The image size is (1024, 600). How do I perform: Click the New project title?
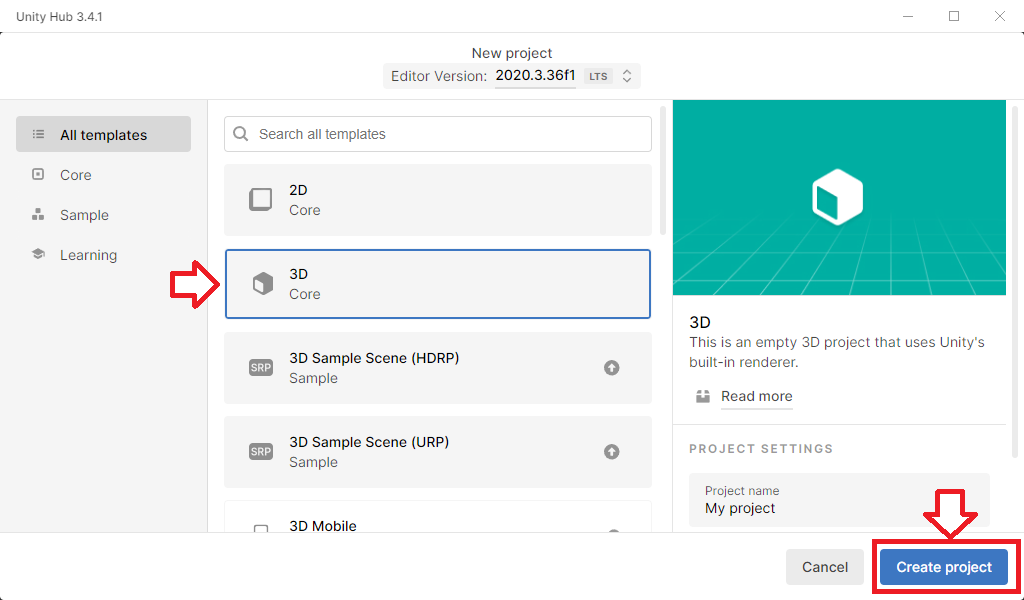pyautogui.click(x=511, y=53)
